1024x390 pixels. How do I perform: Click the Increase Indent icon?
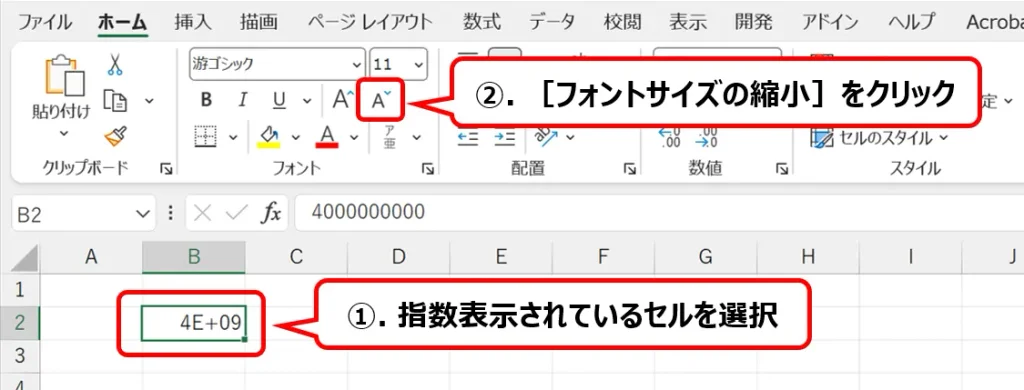tap(505, 137)
